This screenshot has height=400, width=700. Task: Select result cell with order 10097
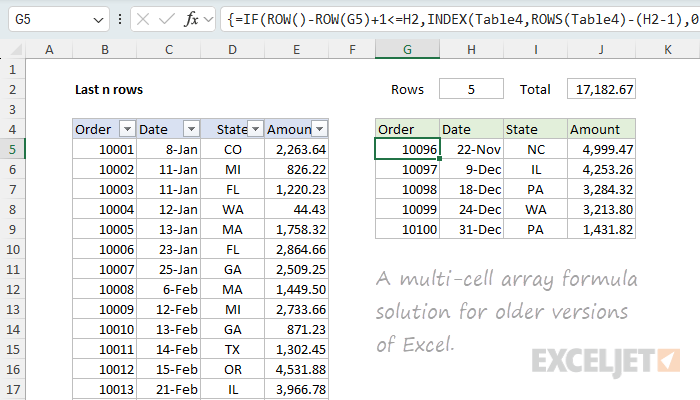point(407,170)
